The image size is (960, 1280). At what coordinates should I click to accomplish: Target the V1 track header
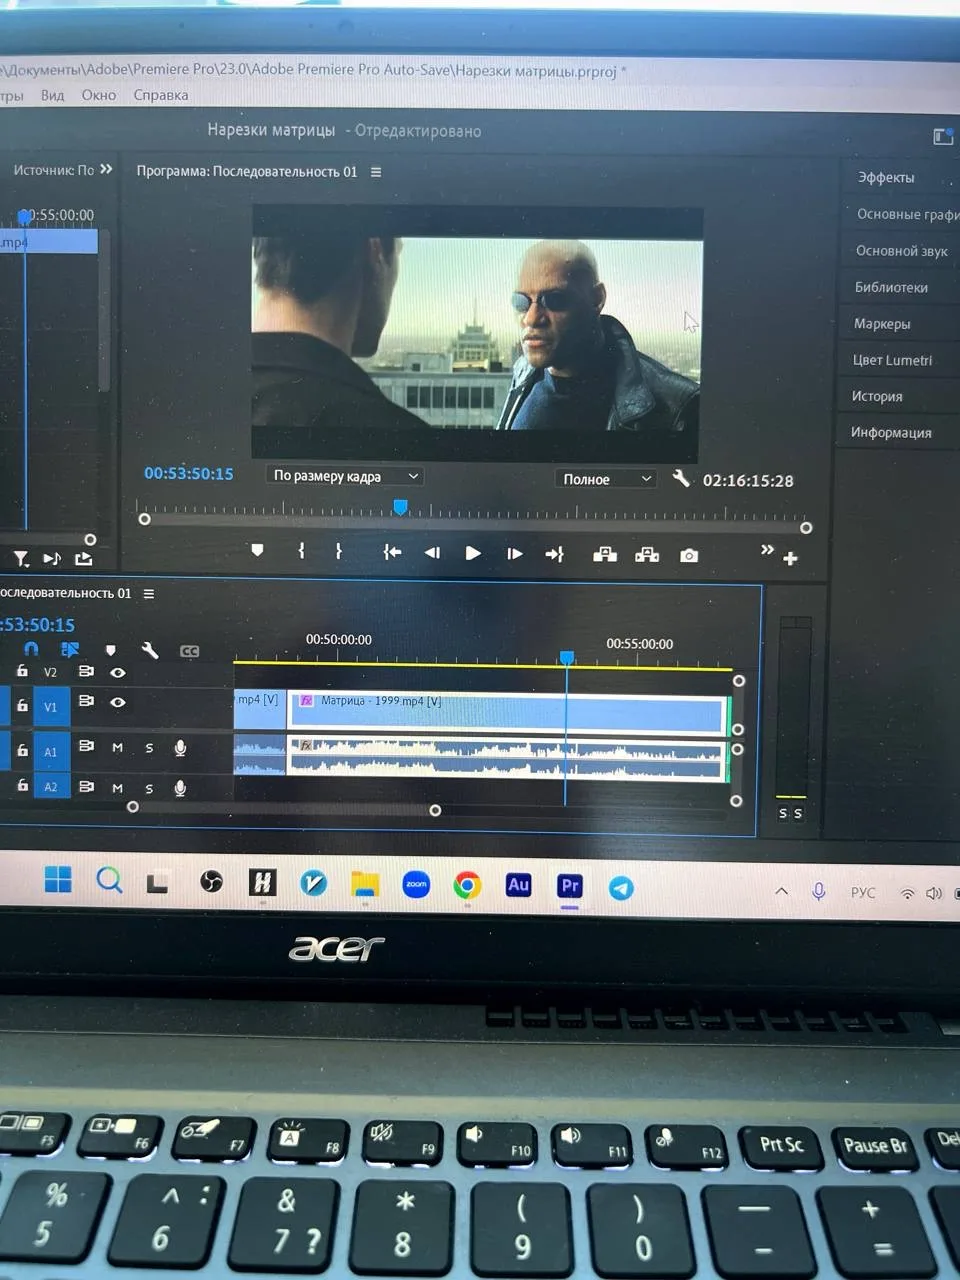click(x=51, y=707)
